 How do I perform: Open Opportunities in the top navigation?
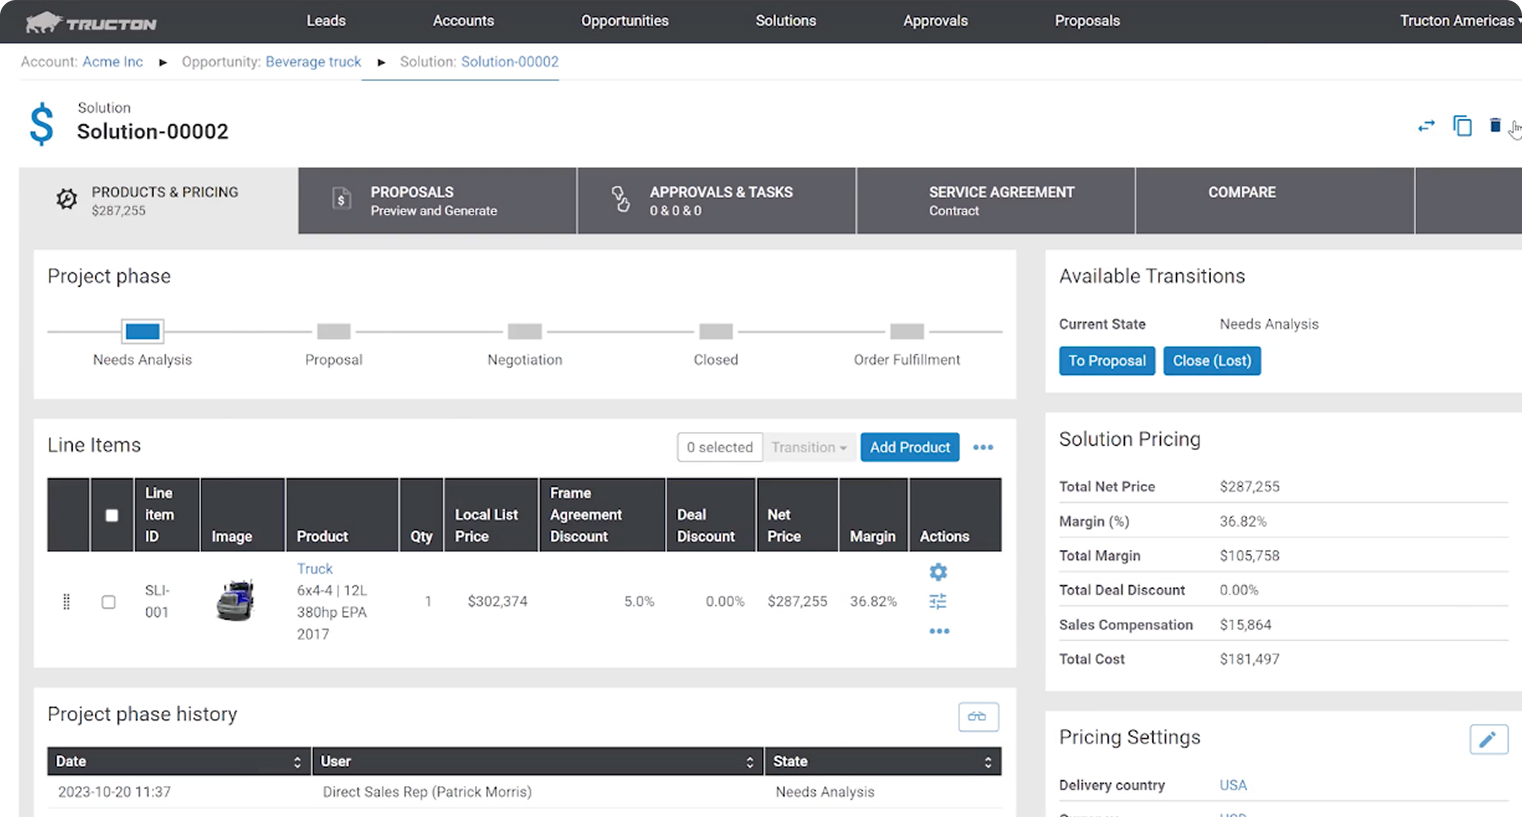click(x=625, y=21)
